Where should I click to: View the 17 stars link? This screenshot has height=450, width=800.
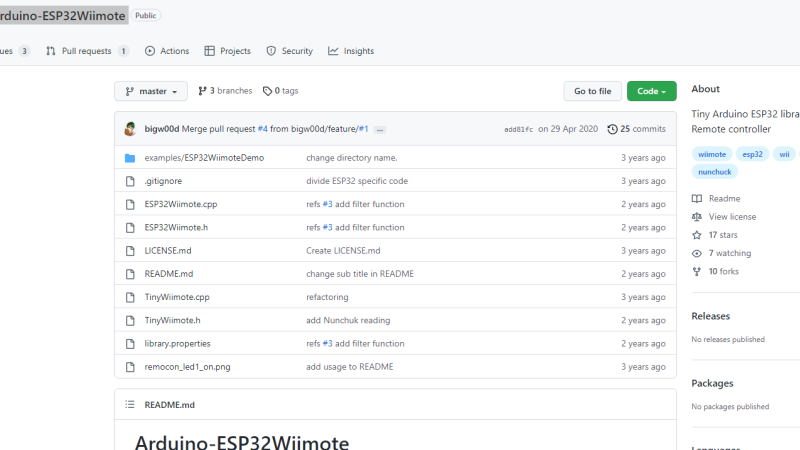(715, 235)
